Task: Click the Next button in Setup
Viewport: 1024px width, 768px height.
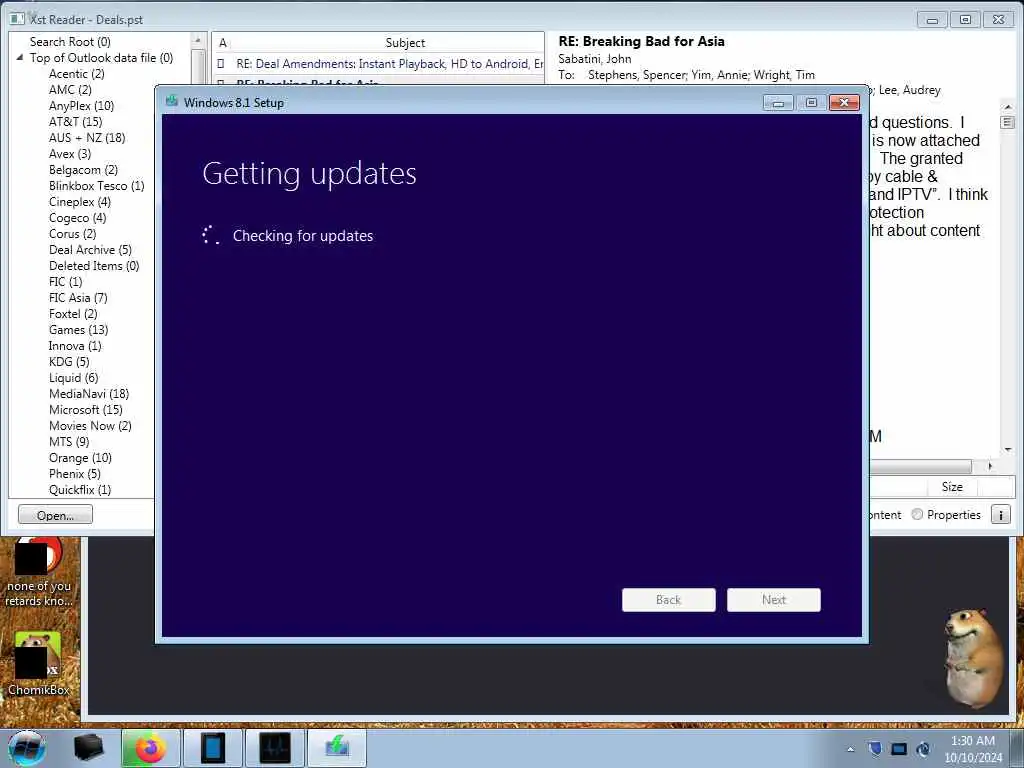Action: pos(774,600)
